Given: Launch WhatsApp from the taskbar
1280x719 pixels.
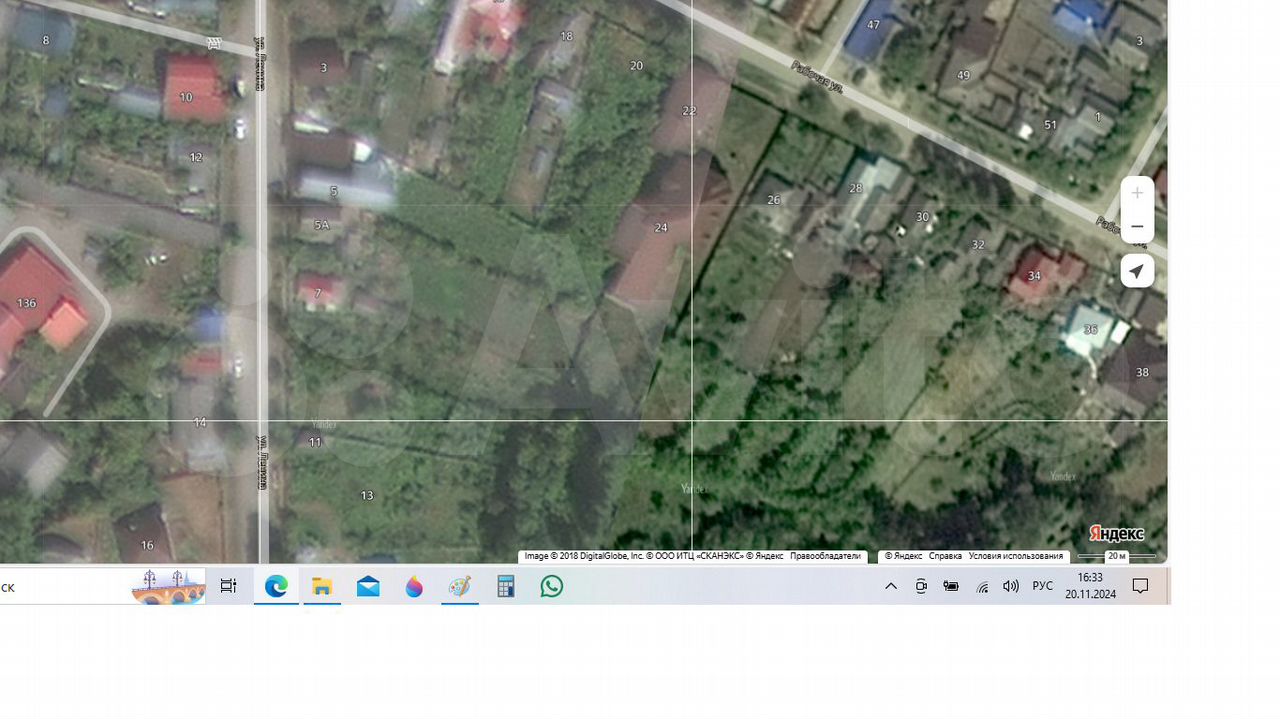Looking at the screenshot, I should 552,587.
